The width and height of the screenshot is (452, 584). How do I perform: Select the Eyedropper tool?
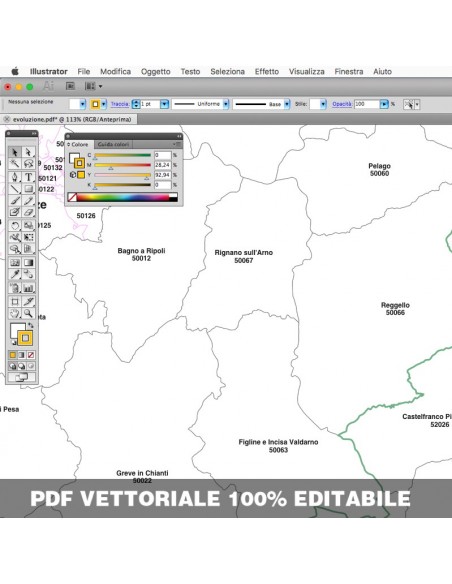pos(15,274)
